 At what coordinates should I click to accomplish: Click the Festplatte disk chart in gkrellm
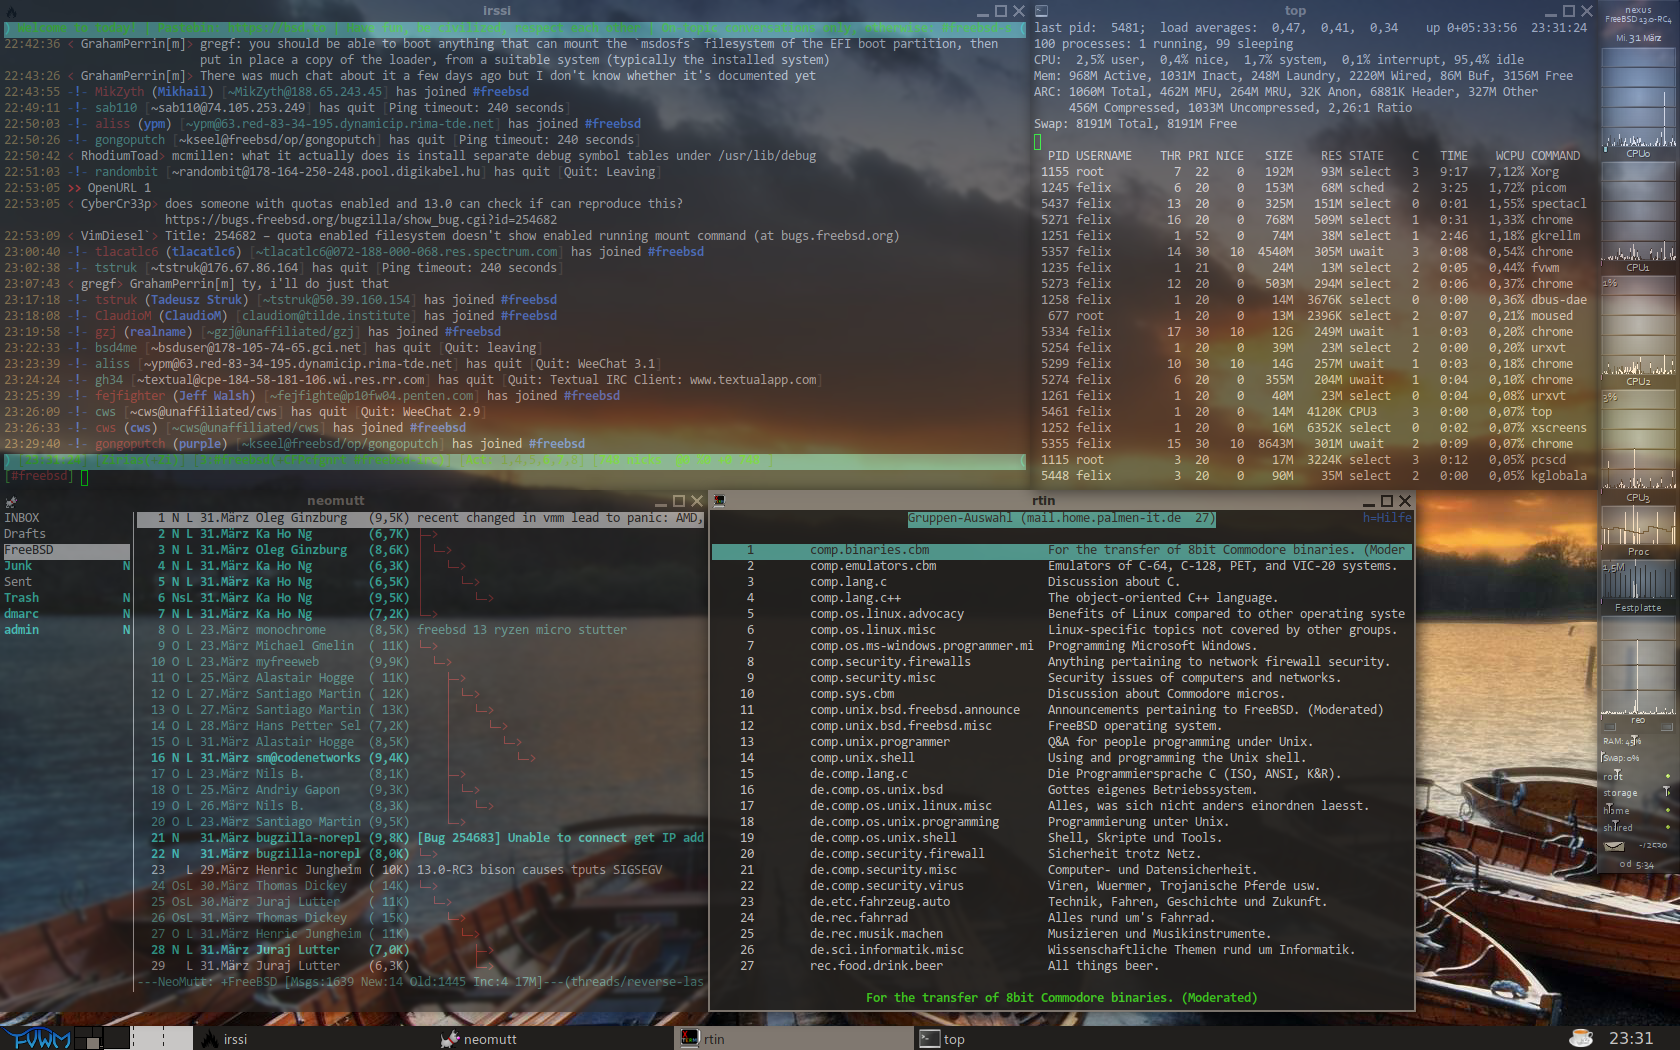[x=1638, y=580]
